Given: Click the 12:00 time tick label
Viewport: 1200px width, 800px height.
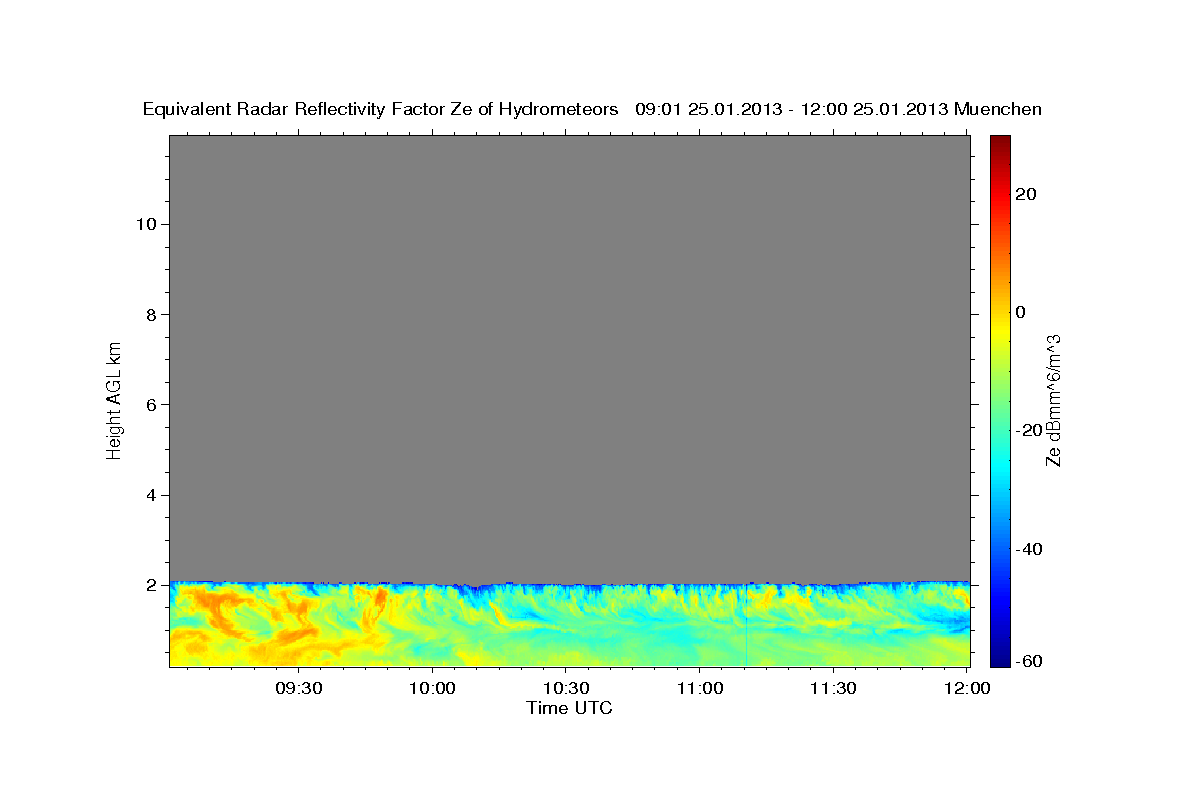Looking at the screenshot, I should (x=966, y=688).
